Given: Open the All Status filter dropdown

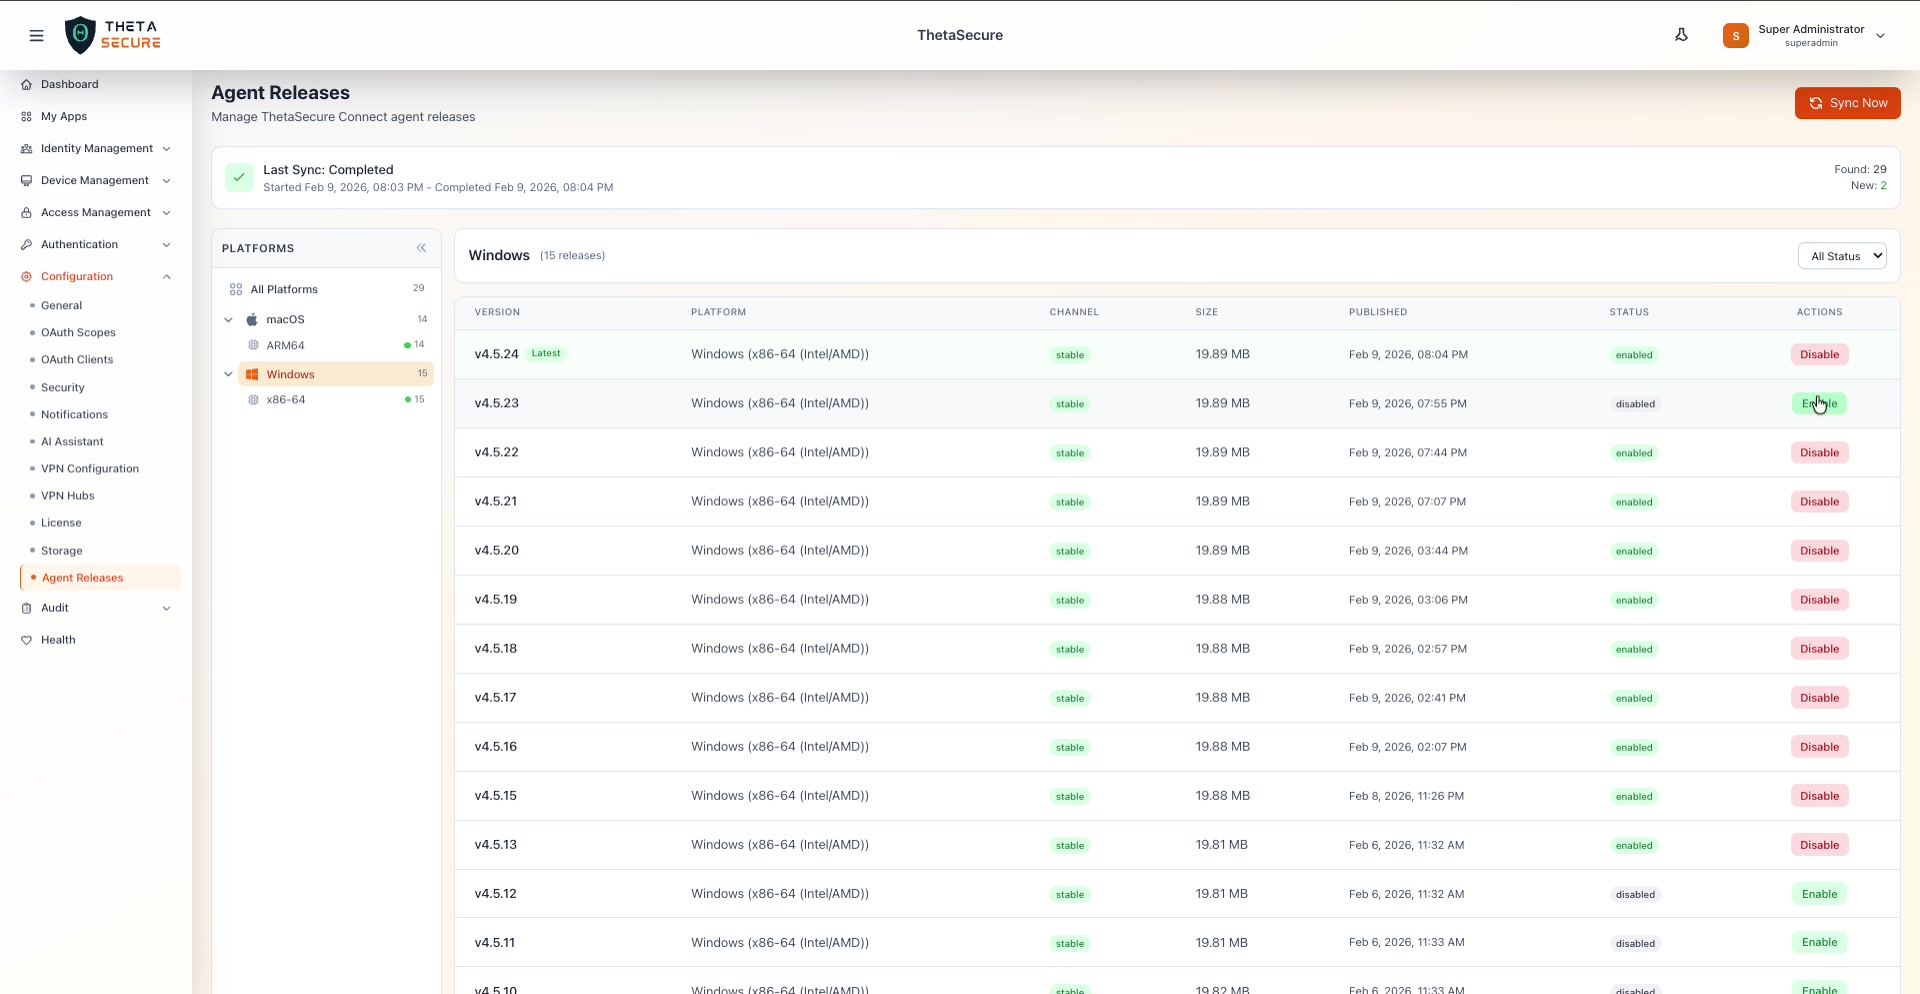Looking at the screenshot, I should point(1842,255).
